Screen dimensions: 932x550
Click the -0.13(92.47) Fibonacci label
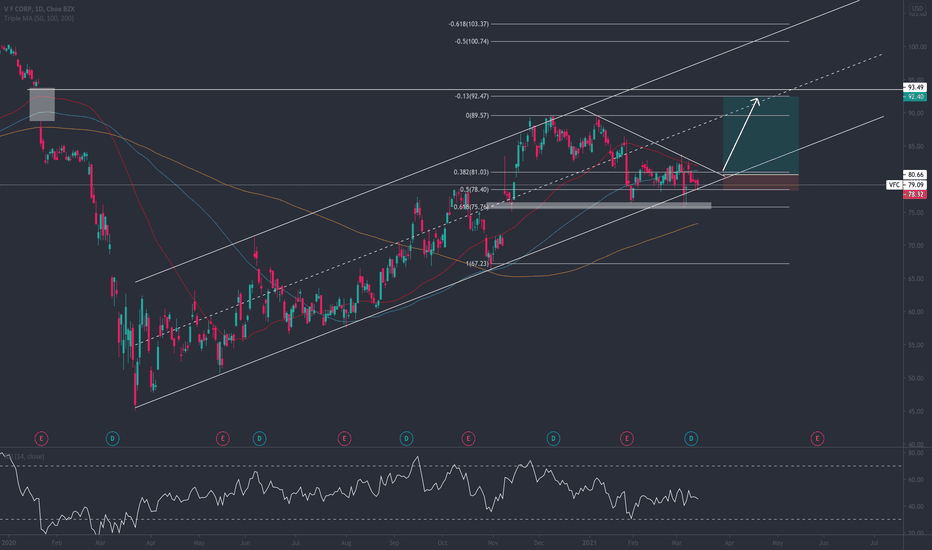tap(472, 96)
